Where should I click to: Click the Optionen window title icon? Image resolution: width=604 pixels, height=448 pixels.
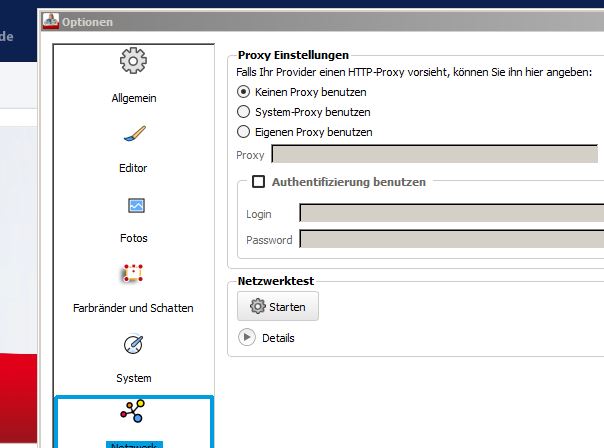pos(50,21)
